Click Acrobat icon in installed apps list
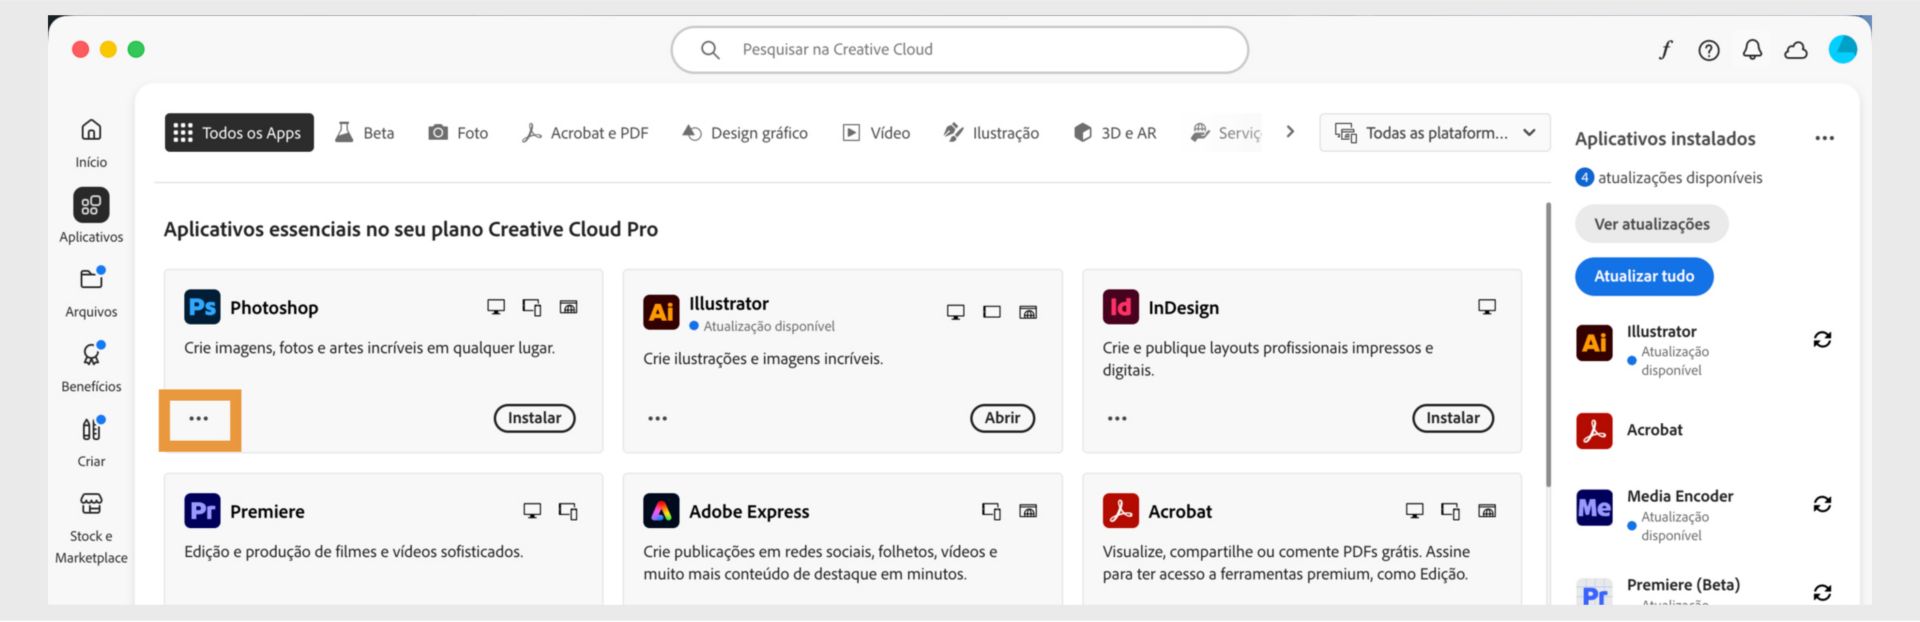Screen dimensions: 1920x622 [1594, 430]
